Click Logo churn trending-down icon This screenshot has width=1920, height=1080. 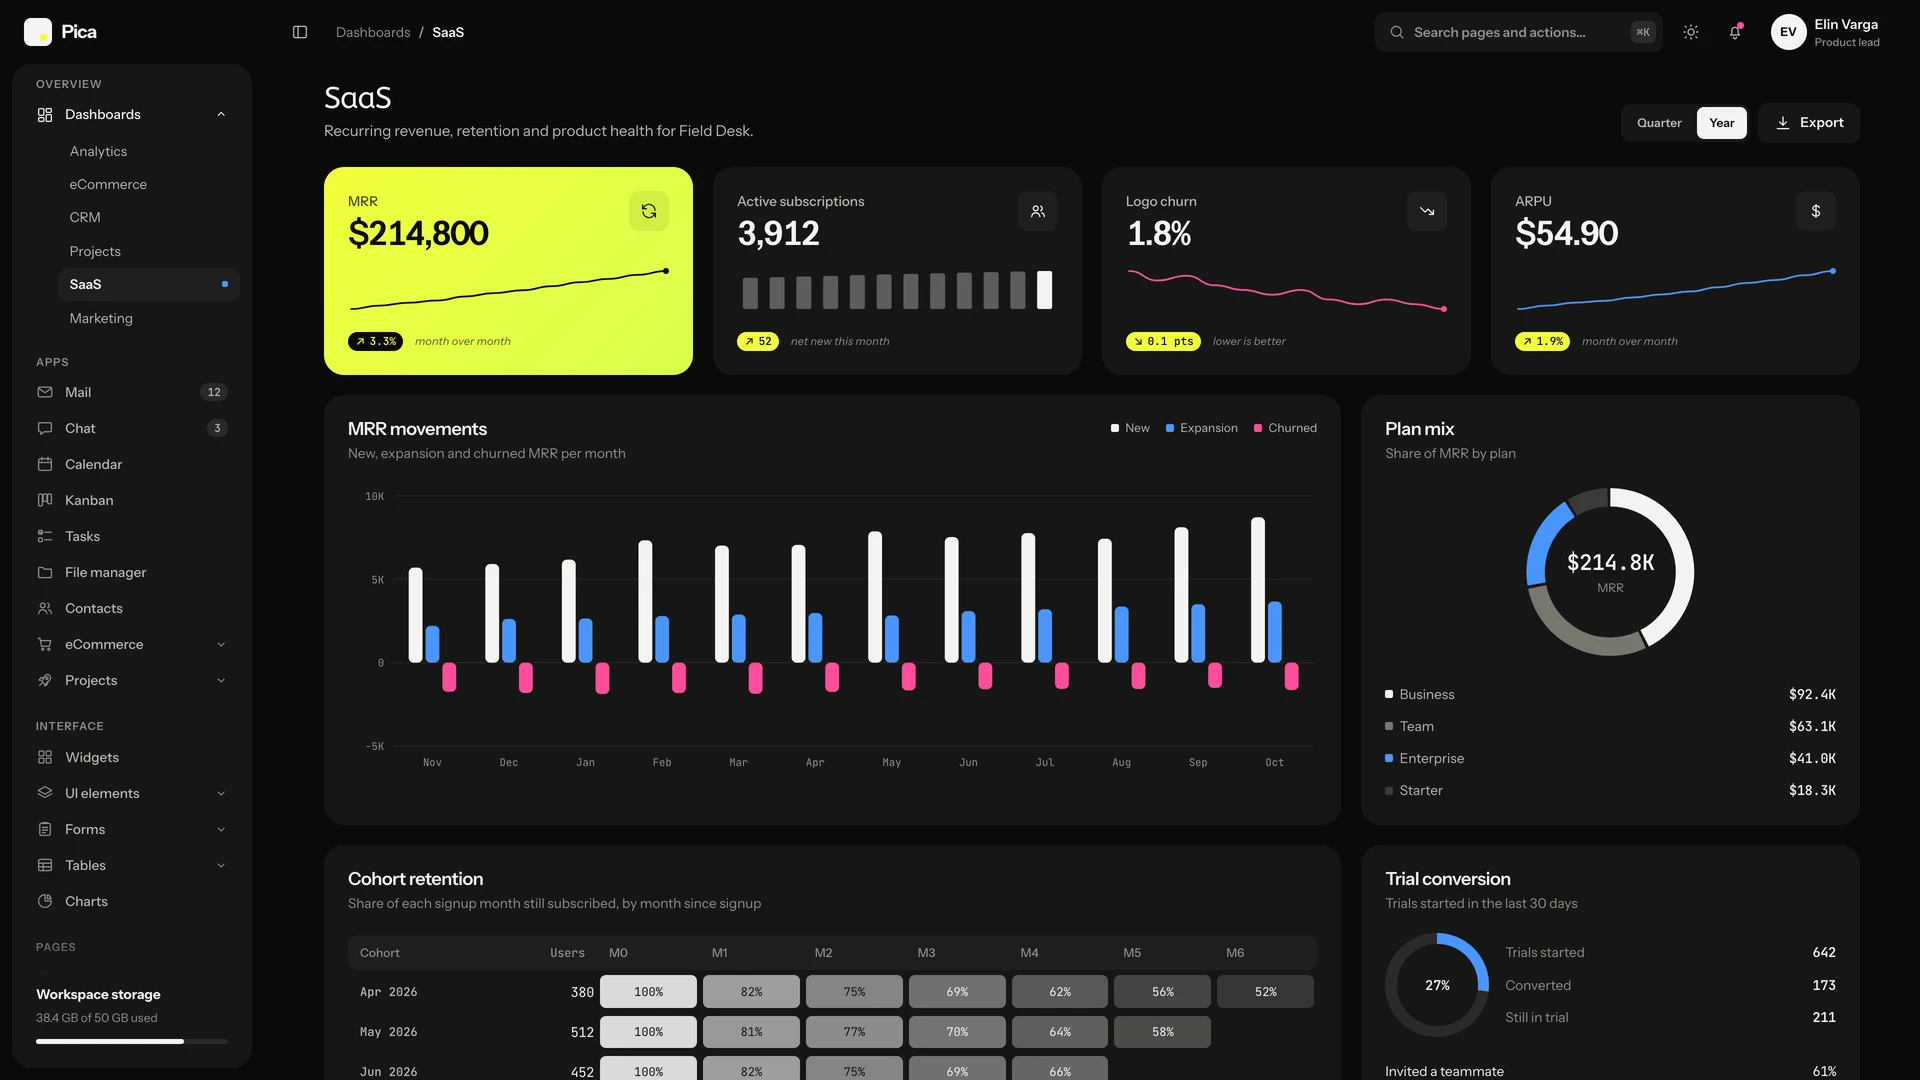1427,211
